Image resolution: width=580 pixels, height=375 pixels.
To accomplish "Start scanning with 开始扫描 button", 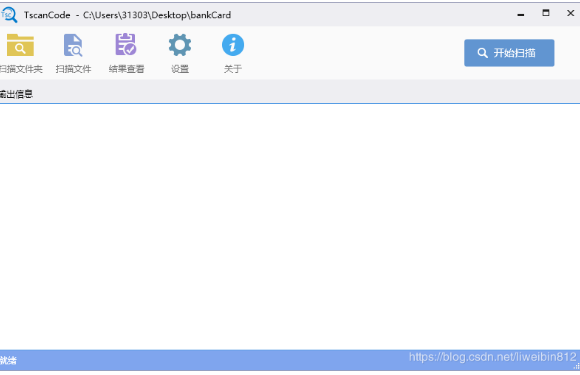I will tap(509, 53).
